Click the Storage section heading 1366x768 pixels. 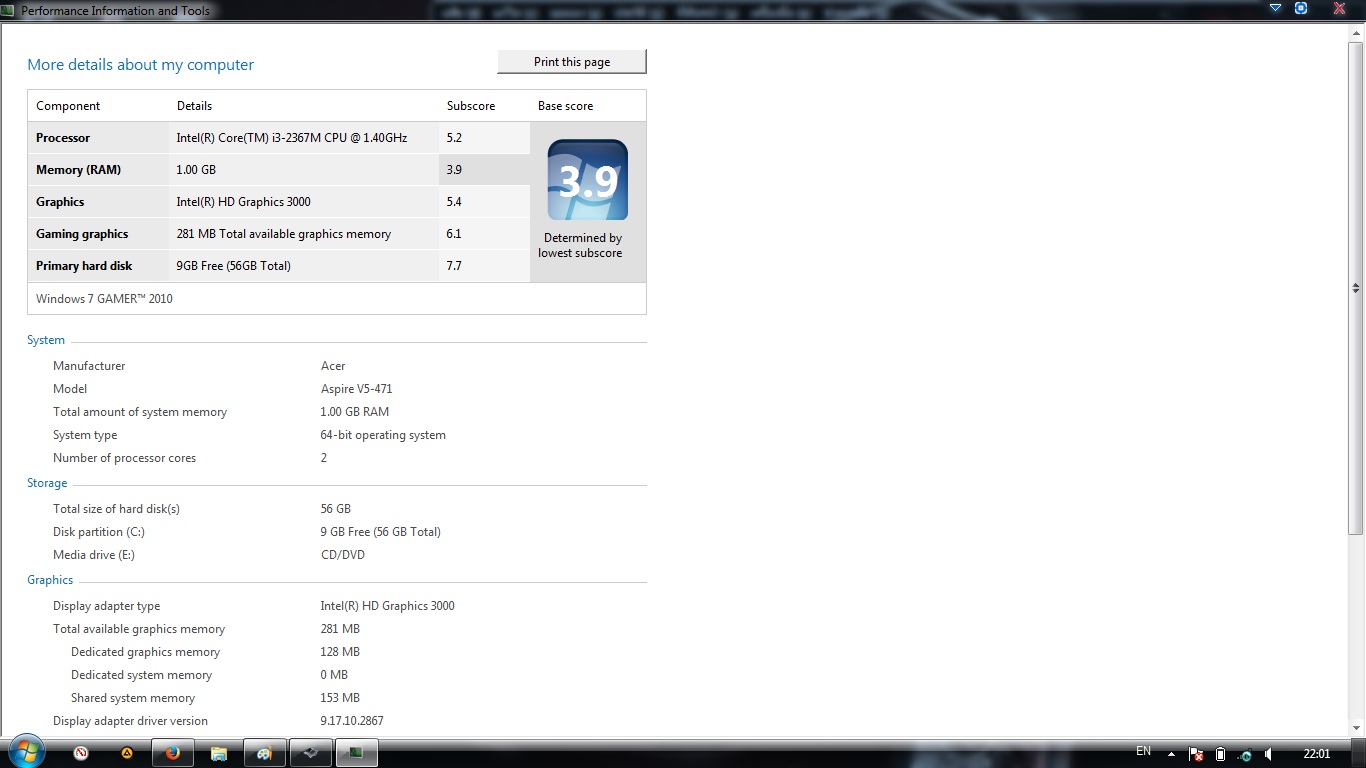[47, 483]
